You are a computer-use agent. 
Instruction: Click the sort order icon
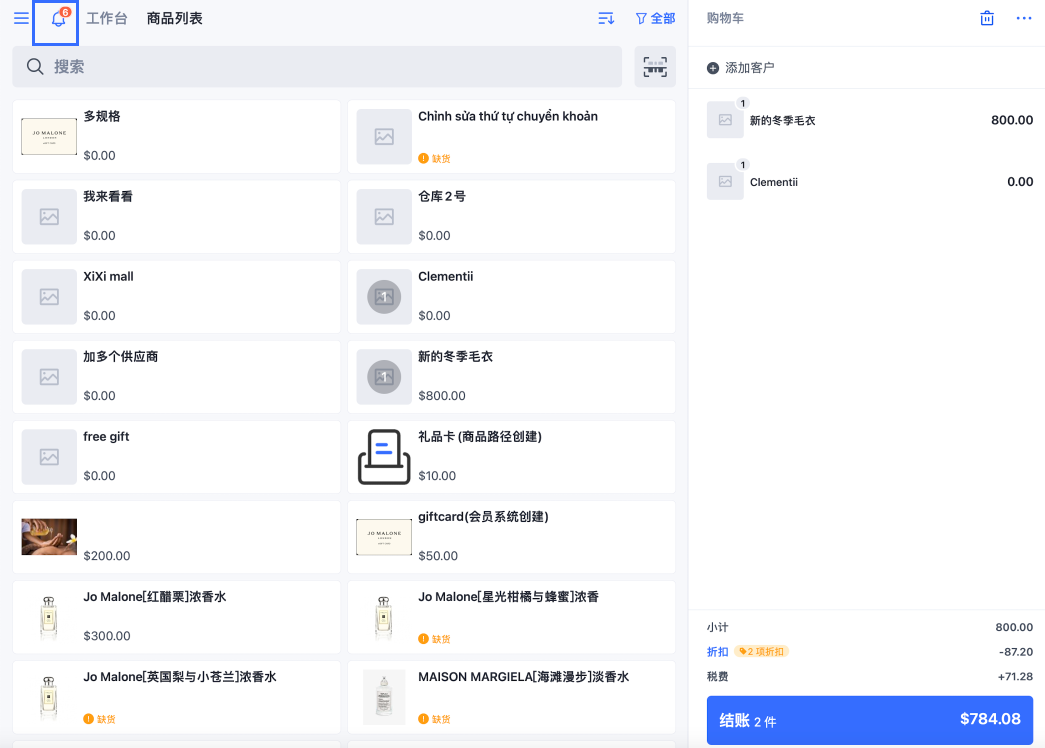pyautogui.click(x=606, y=18)
